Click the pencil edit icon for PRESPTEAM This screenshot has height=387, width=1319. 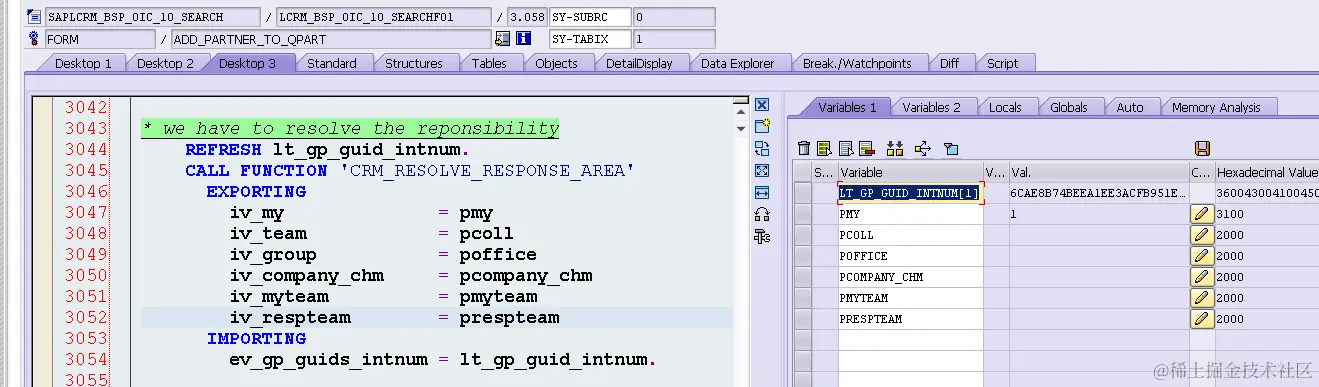click(x=1201, y=319)
